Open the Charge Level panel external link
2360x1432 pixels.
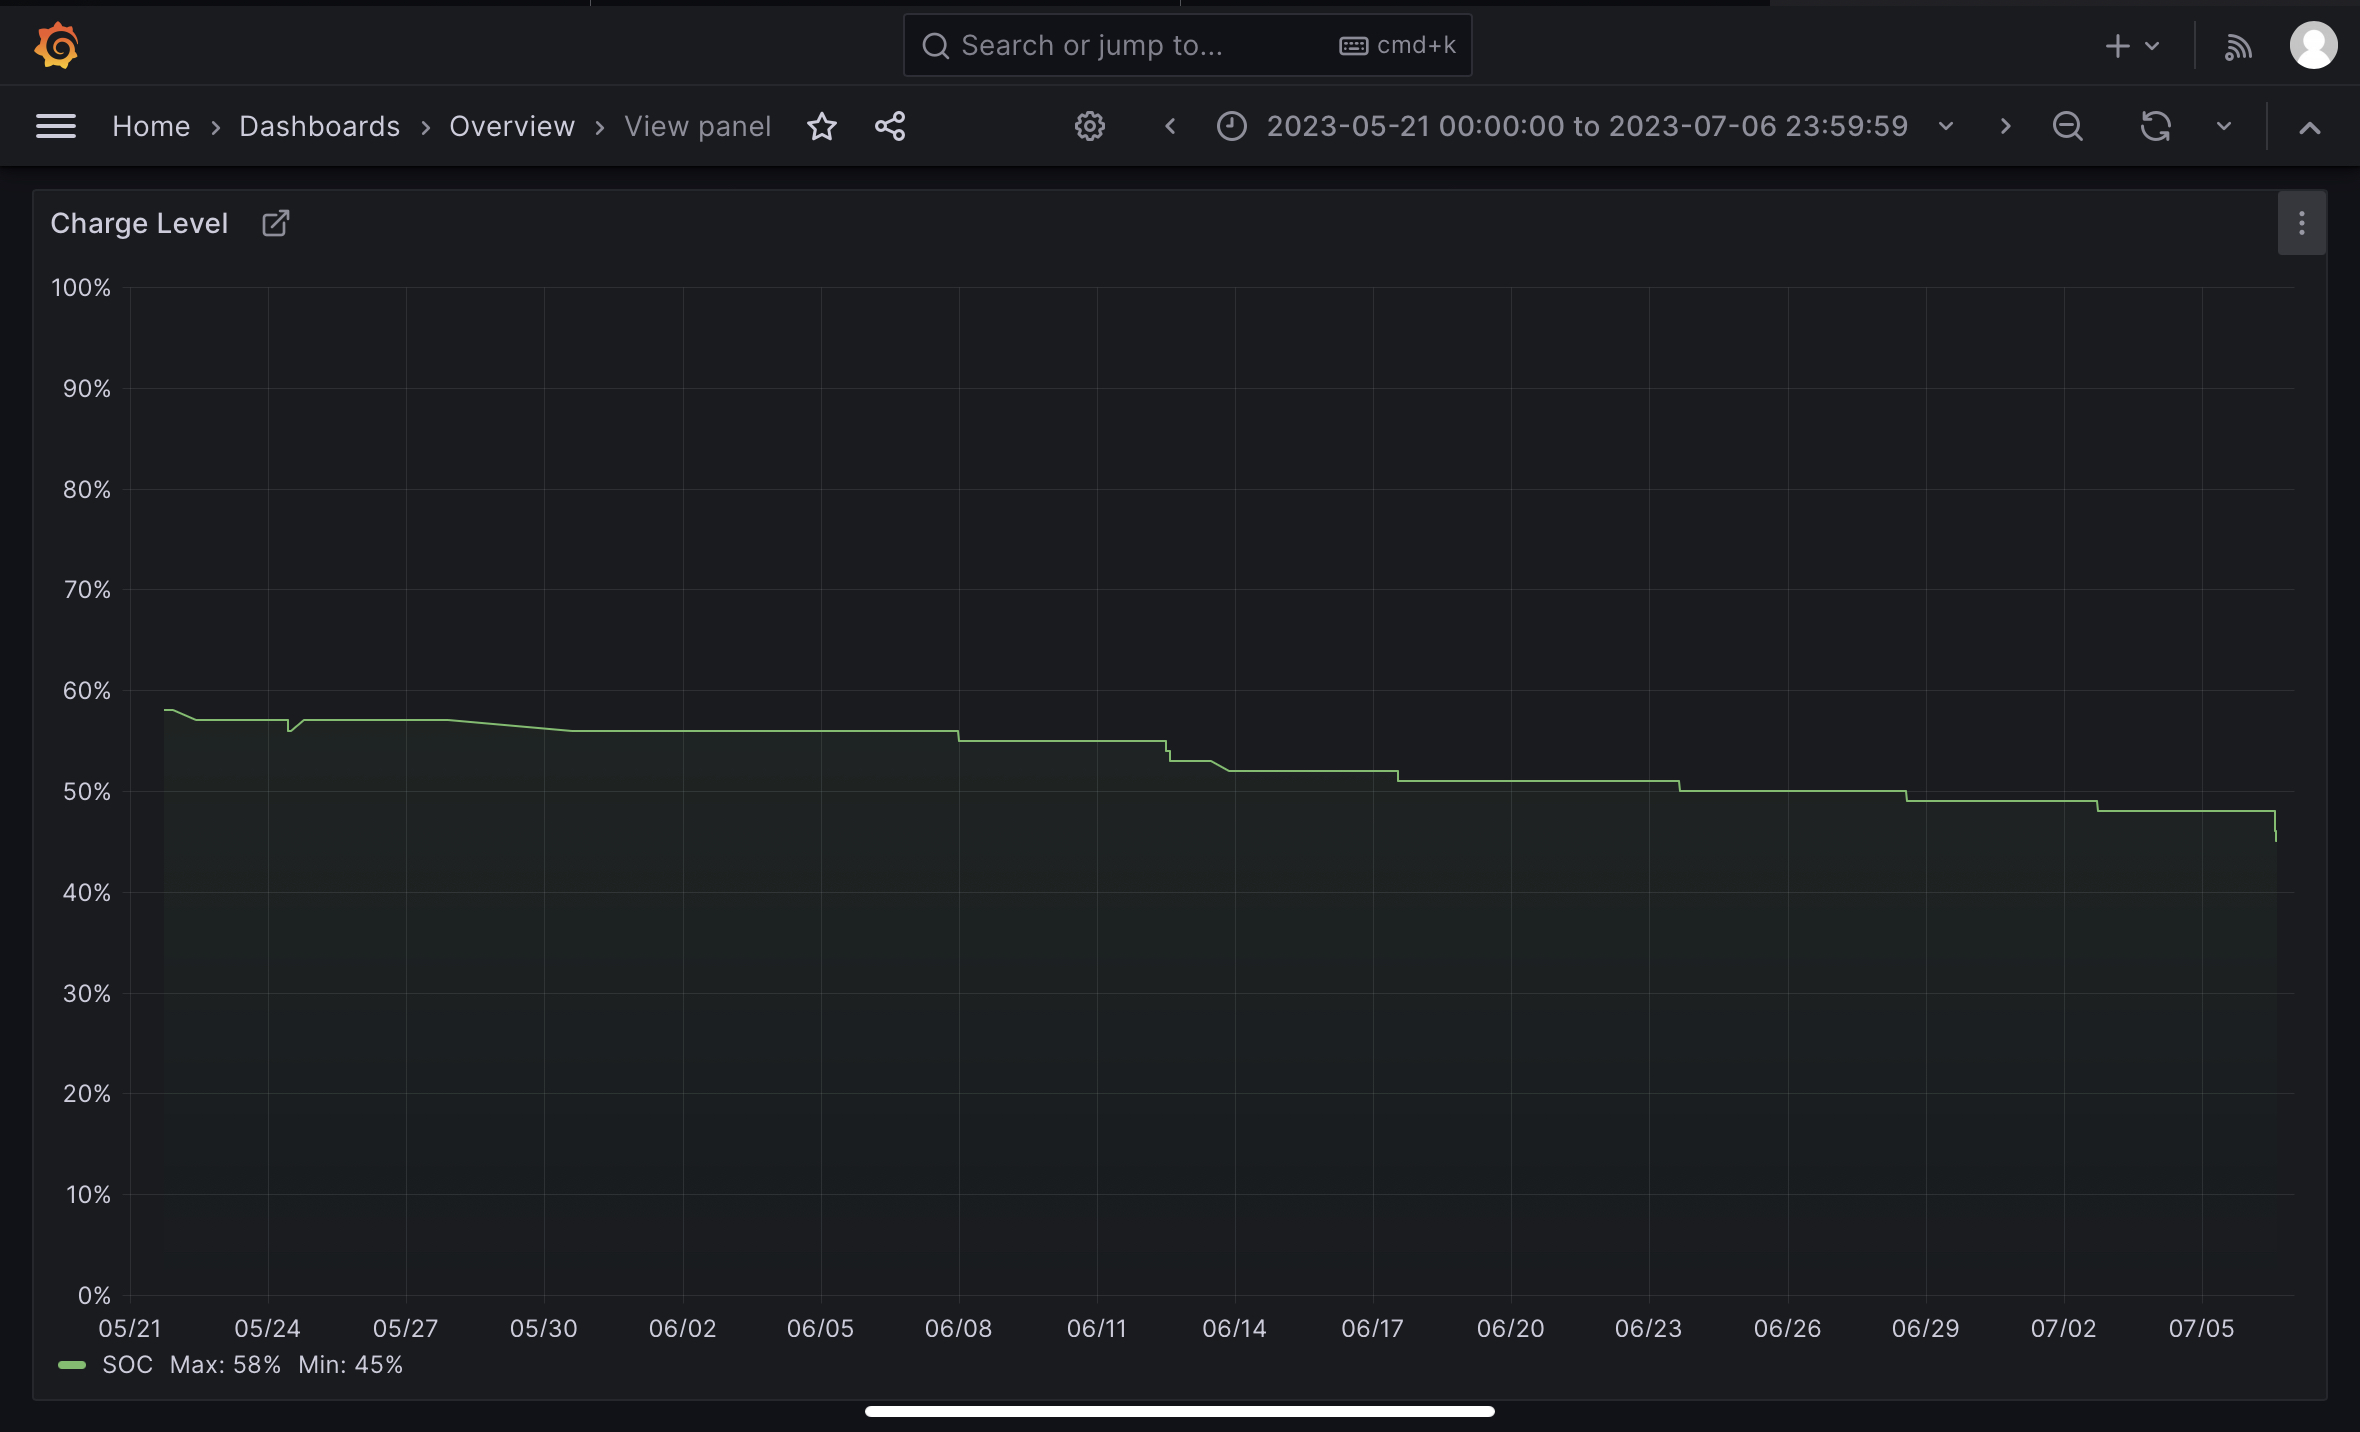tap(275, 223)
